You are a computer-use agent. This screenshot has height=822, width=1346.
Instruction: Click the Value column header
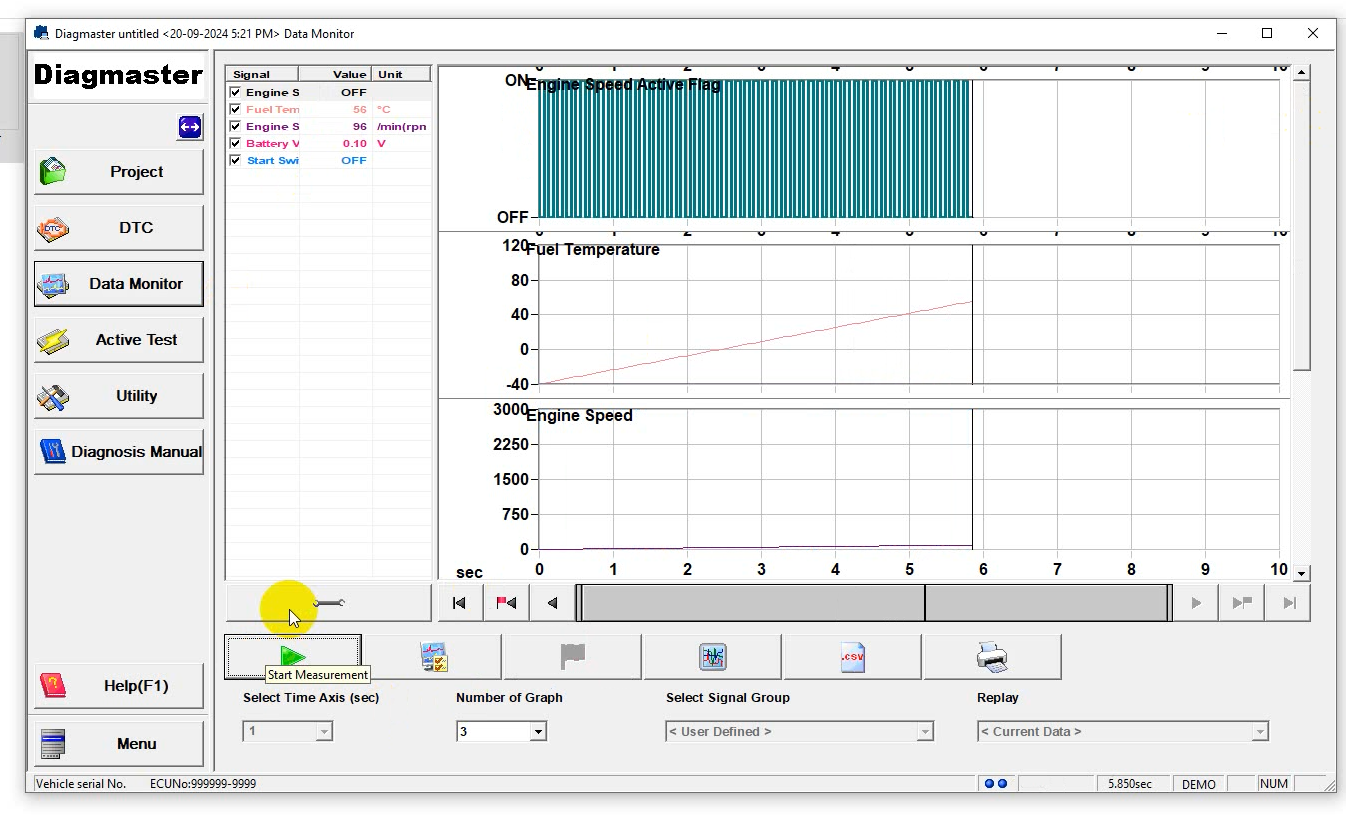[336, 74]
